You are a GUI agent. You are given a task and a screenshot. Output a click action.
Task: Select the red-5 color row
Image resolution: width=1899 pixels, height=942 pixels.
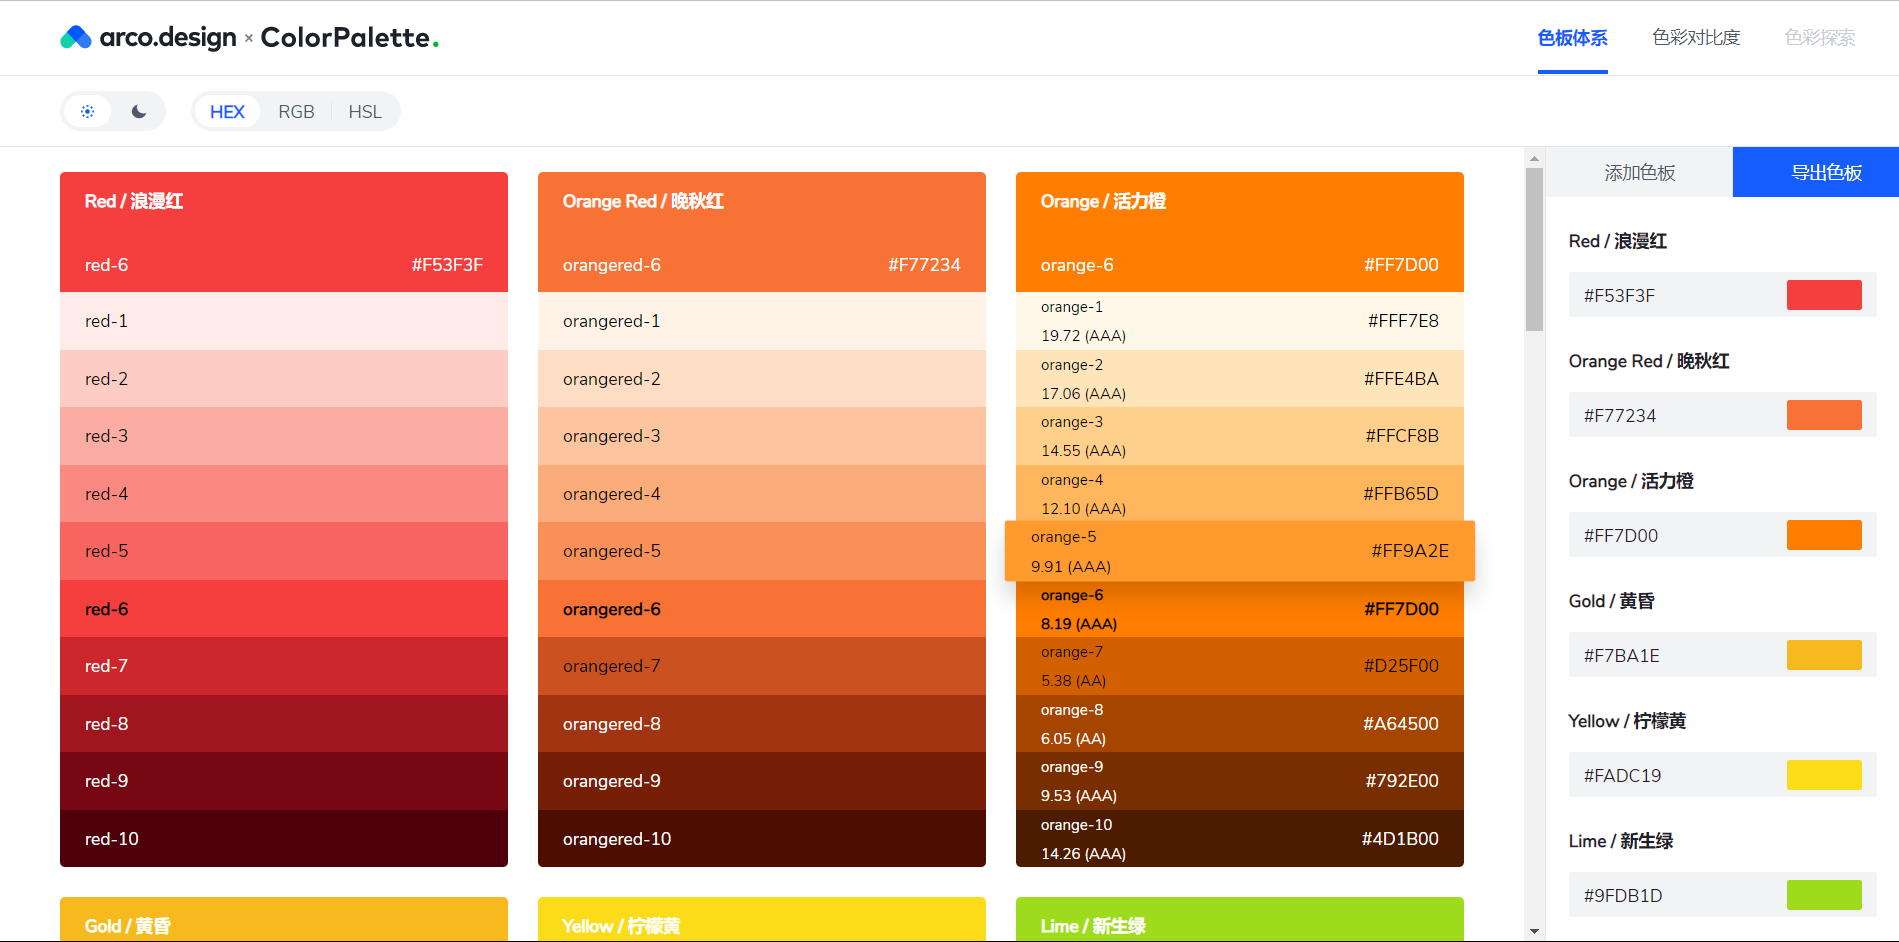coord(284,551)
